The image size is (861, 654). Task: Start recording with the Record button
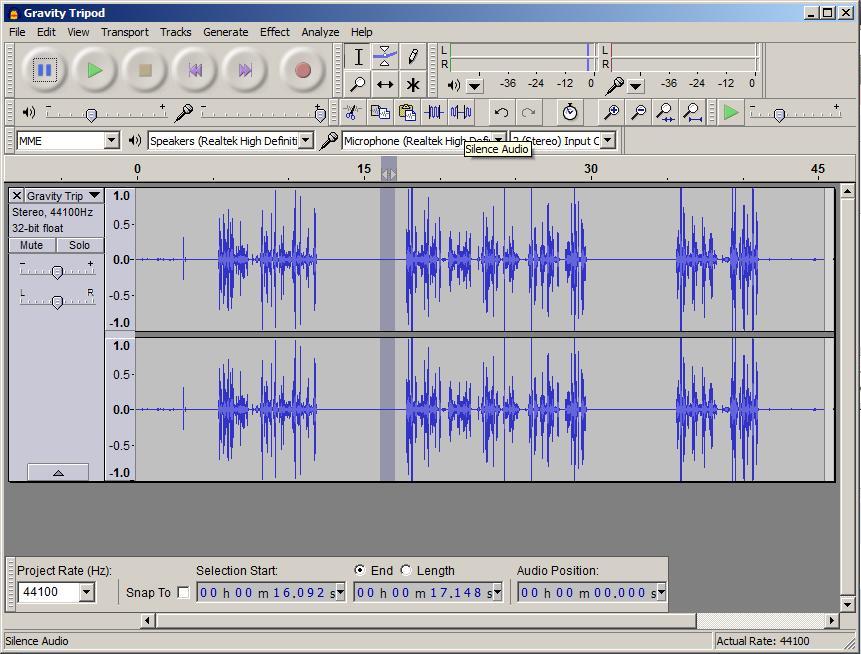coord(303,70)
